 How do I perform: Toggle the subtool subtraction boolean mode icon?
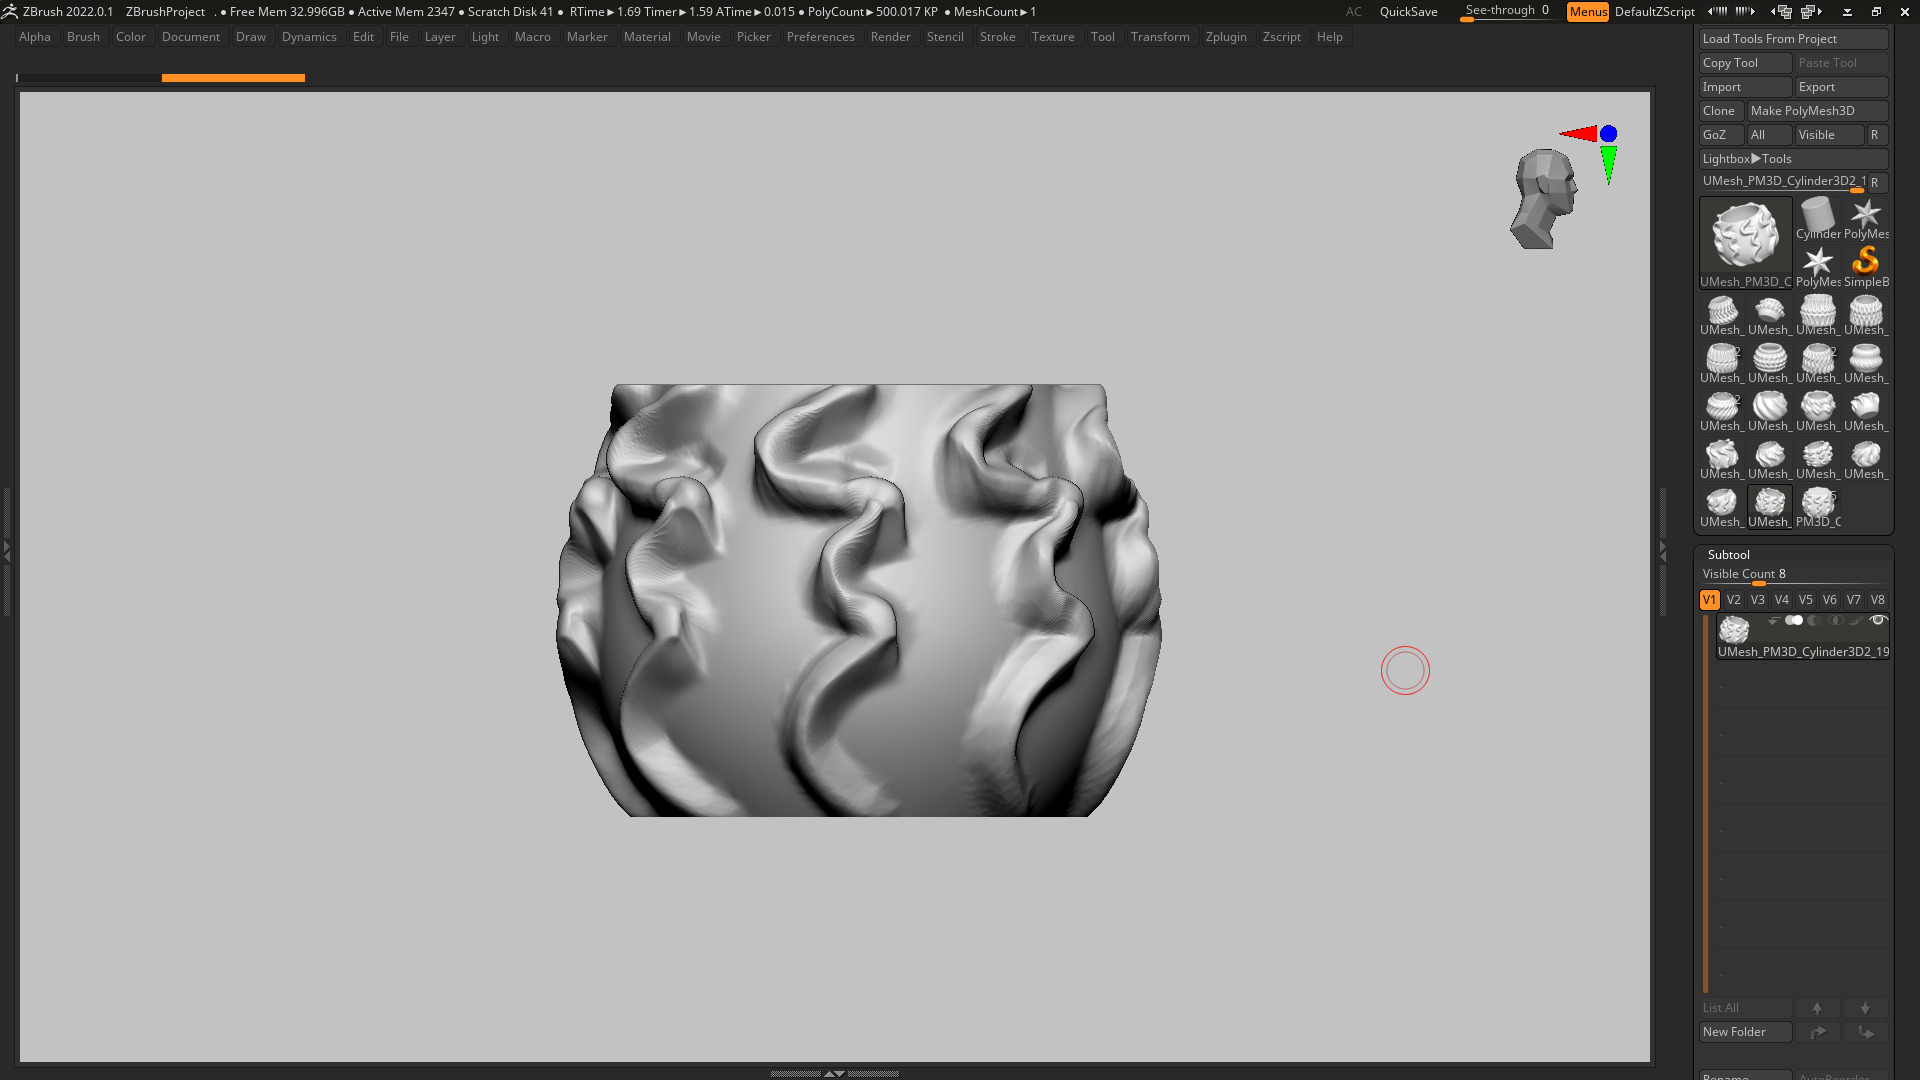(x=1815, y=621)
